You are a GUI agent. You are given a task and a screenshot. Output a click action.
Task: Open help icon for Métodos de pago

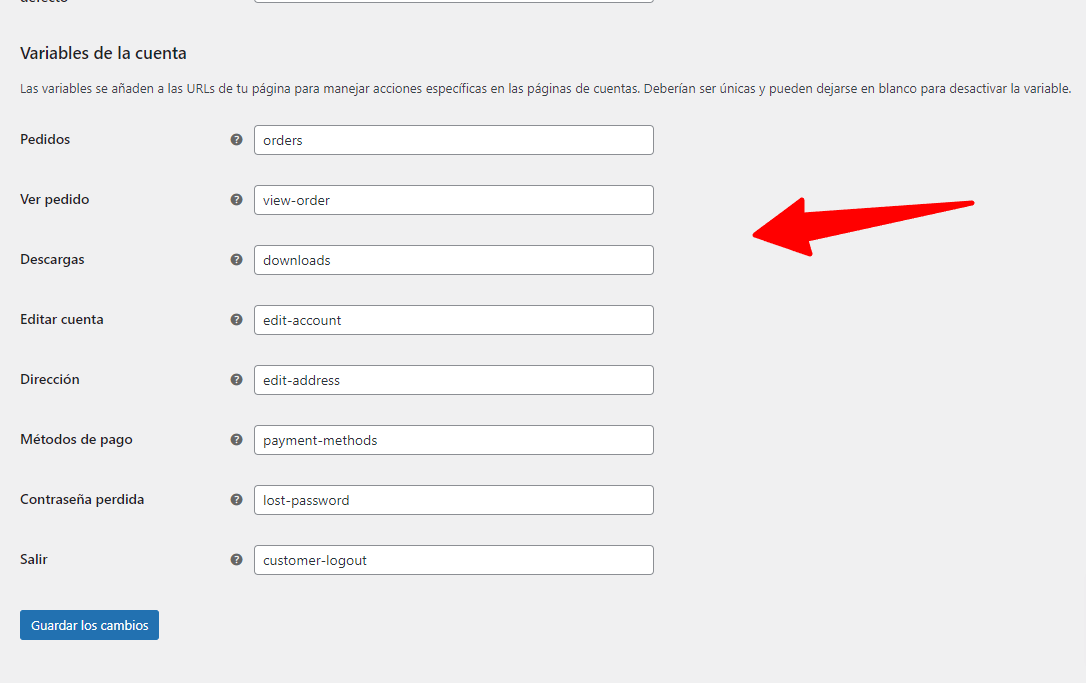point(236,440)
